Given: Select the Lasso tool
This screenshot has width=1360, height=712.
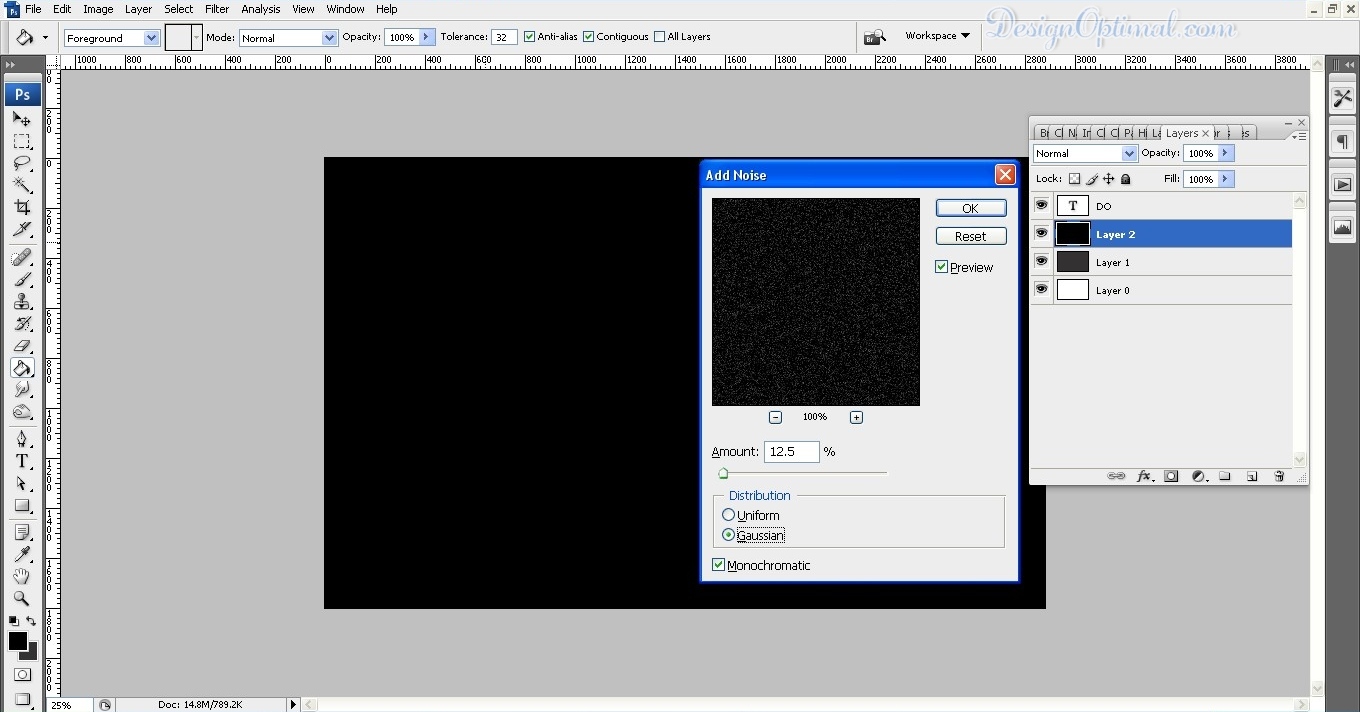Looking at the screenshot, I should click(22, 164).
